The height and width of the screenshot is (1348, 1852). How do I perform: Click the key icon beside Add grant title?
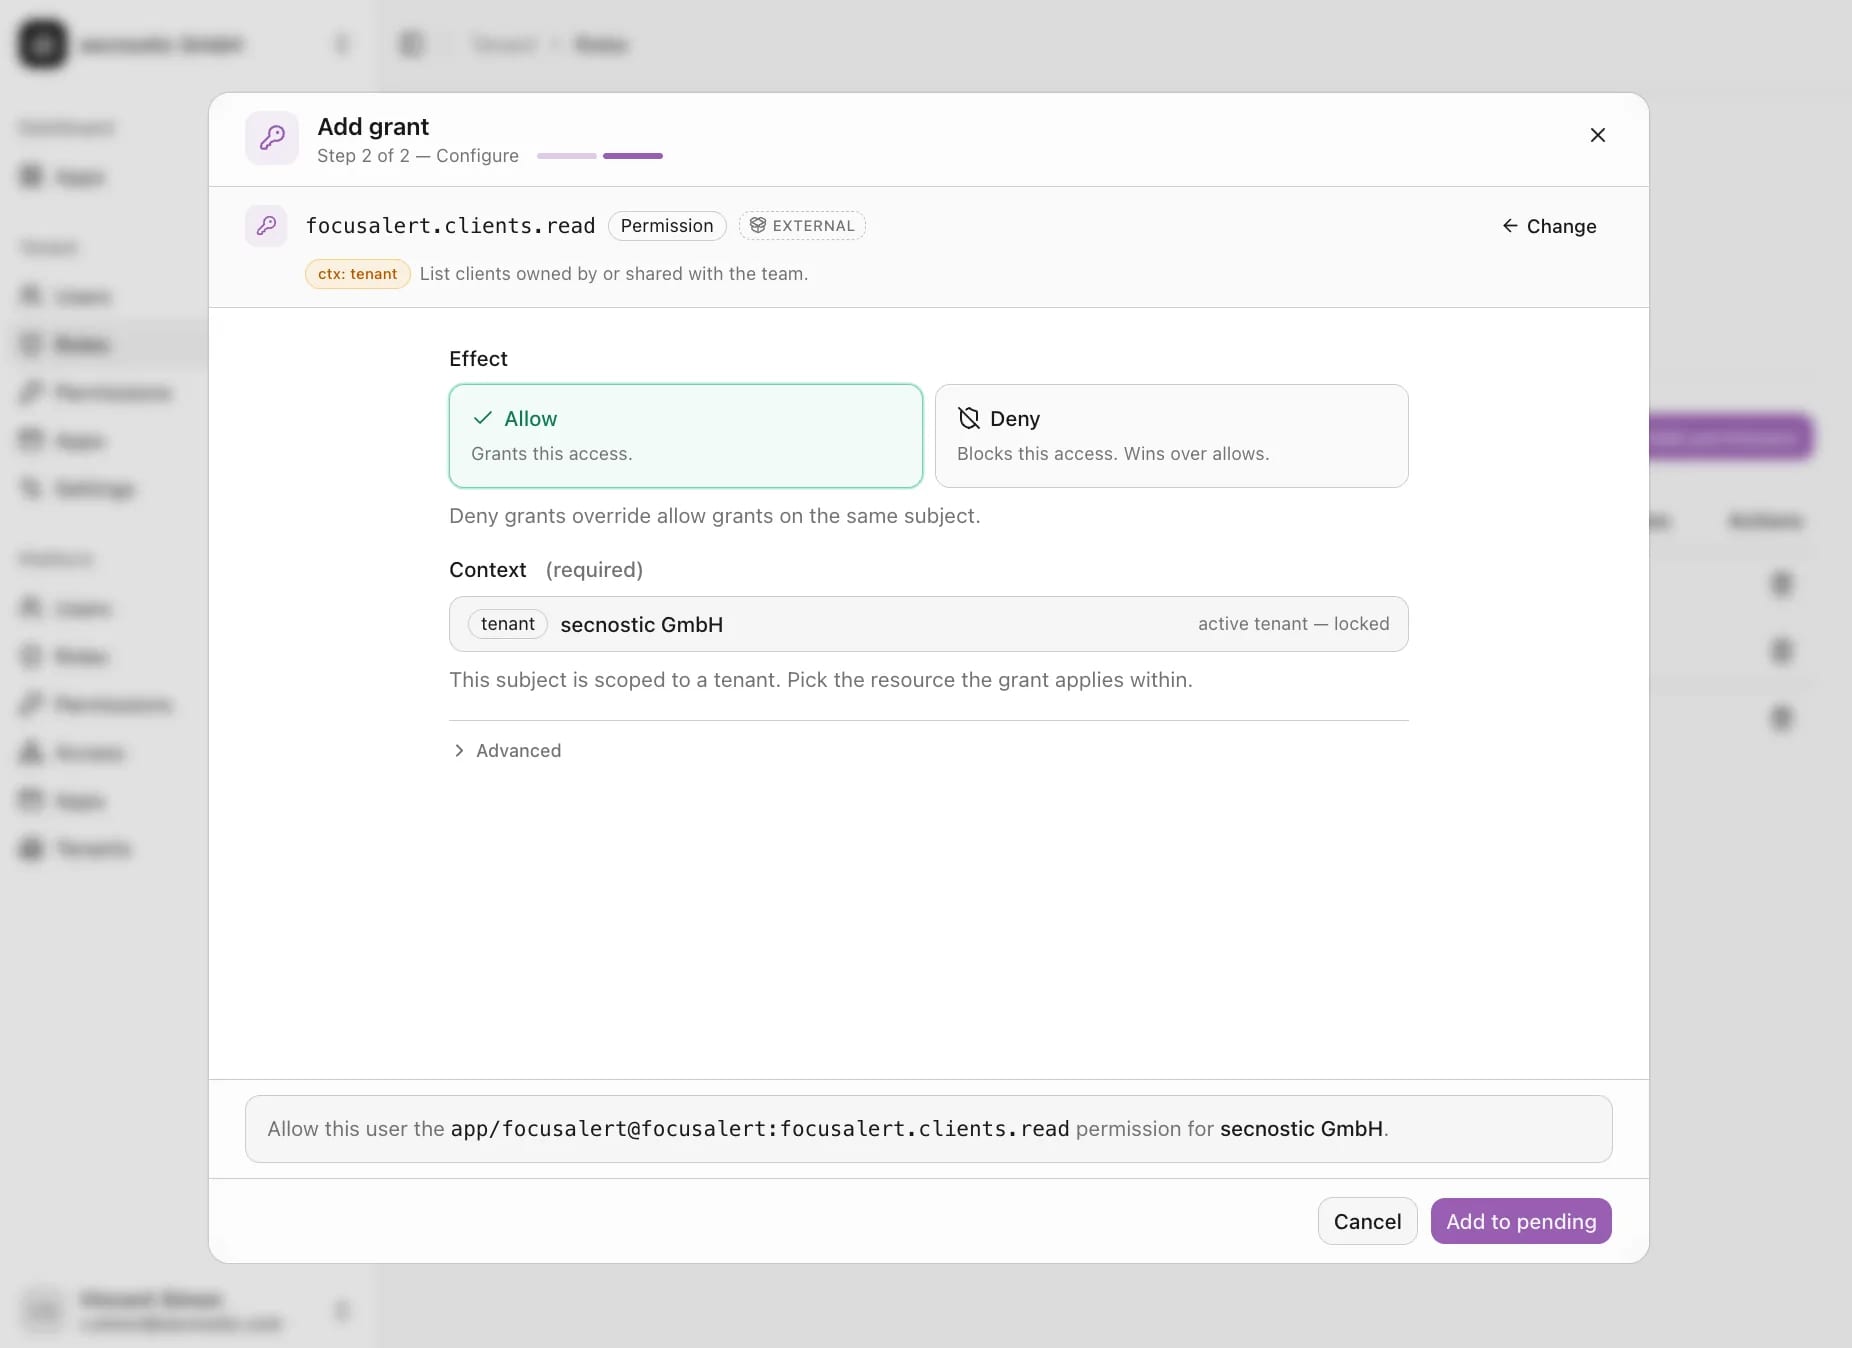click(272, 138)
